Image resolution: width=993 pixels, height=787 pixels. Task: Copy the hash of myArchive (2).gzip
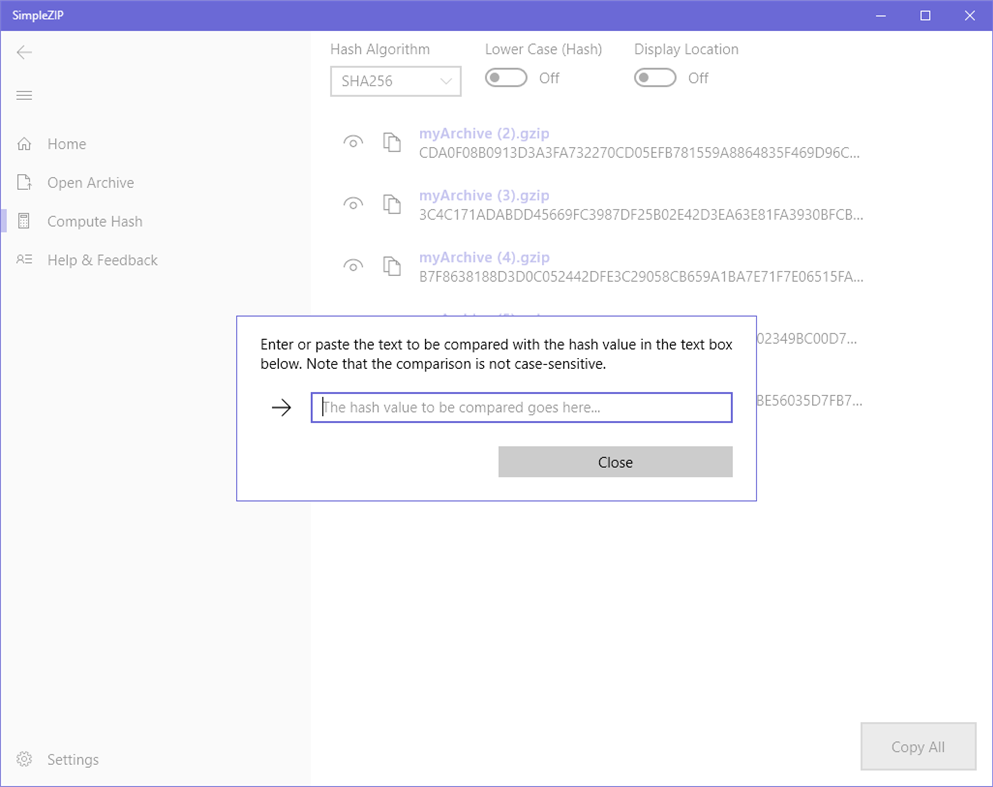click(391, 142)
